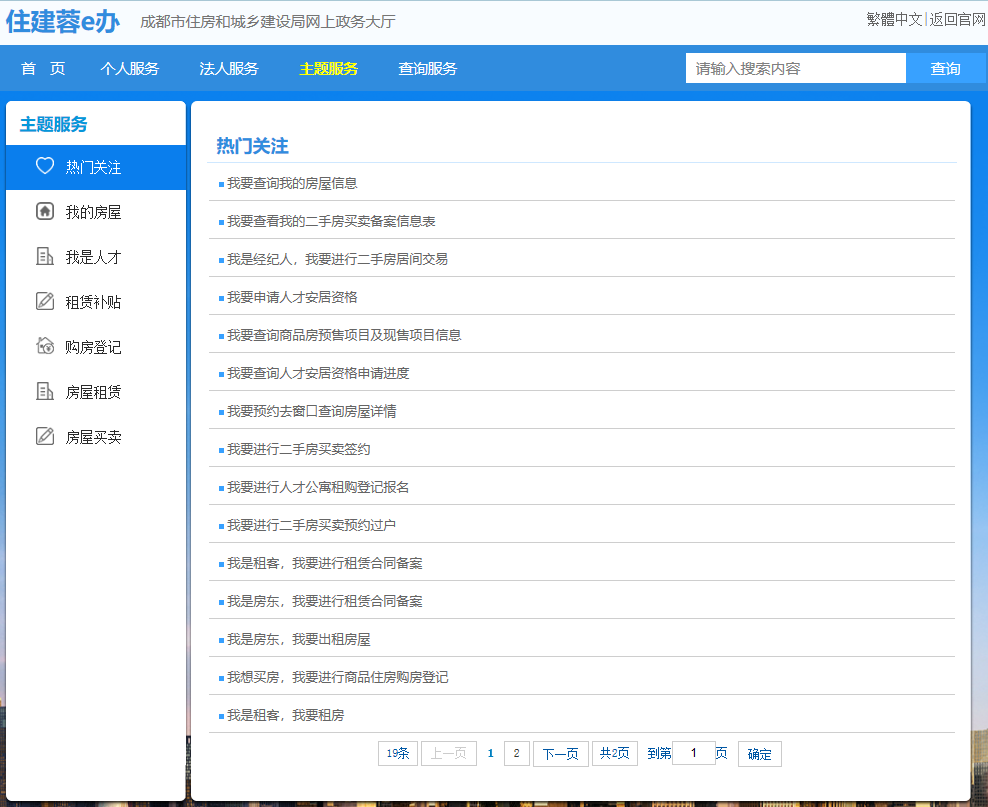Click the 19条 total count box

[398, 753]
